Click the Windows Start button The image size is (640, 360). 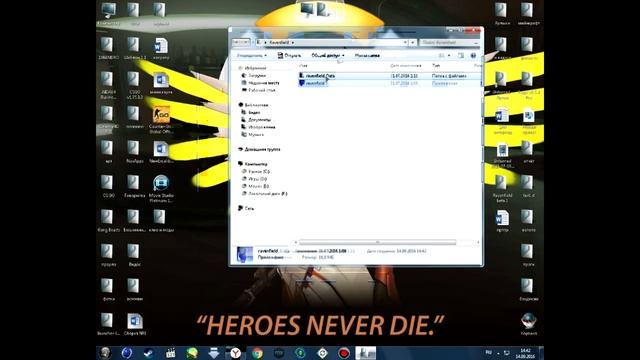(x=106, y=353)
